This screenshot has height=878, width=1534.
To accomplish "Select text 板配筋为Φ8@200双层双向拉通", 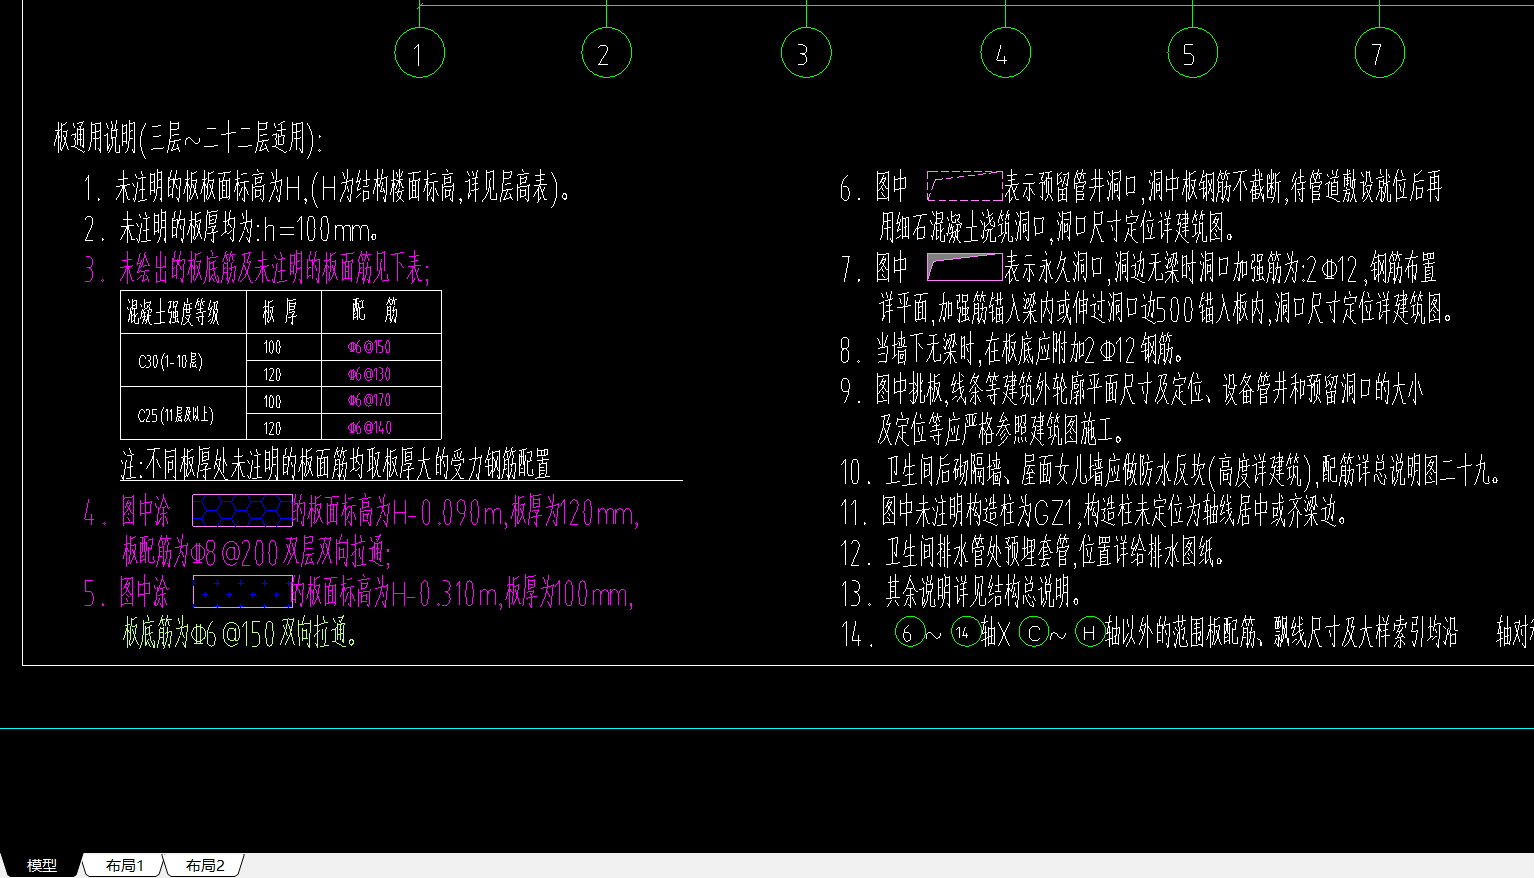I will (257, 552).
